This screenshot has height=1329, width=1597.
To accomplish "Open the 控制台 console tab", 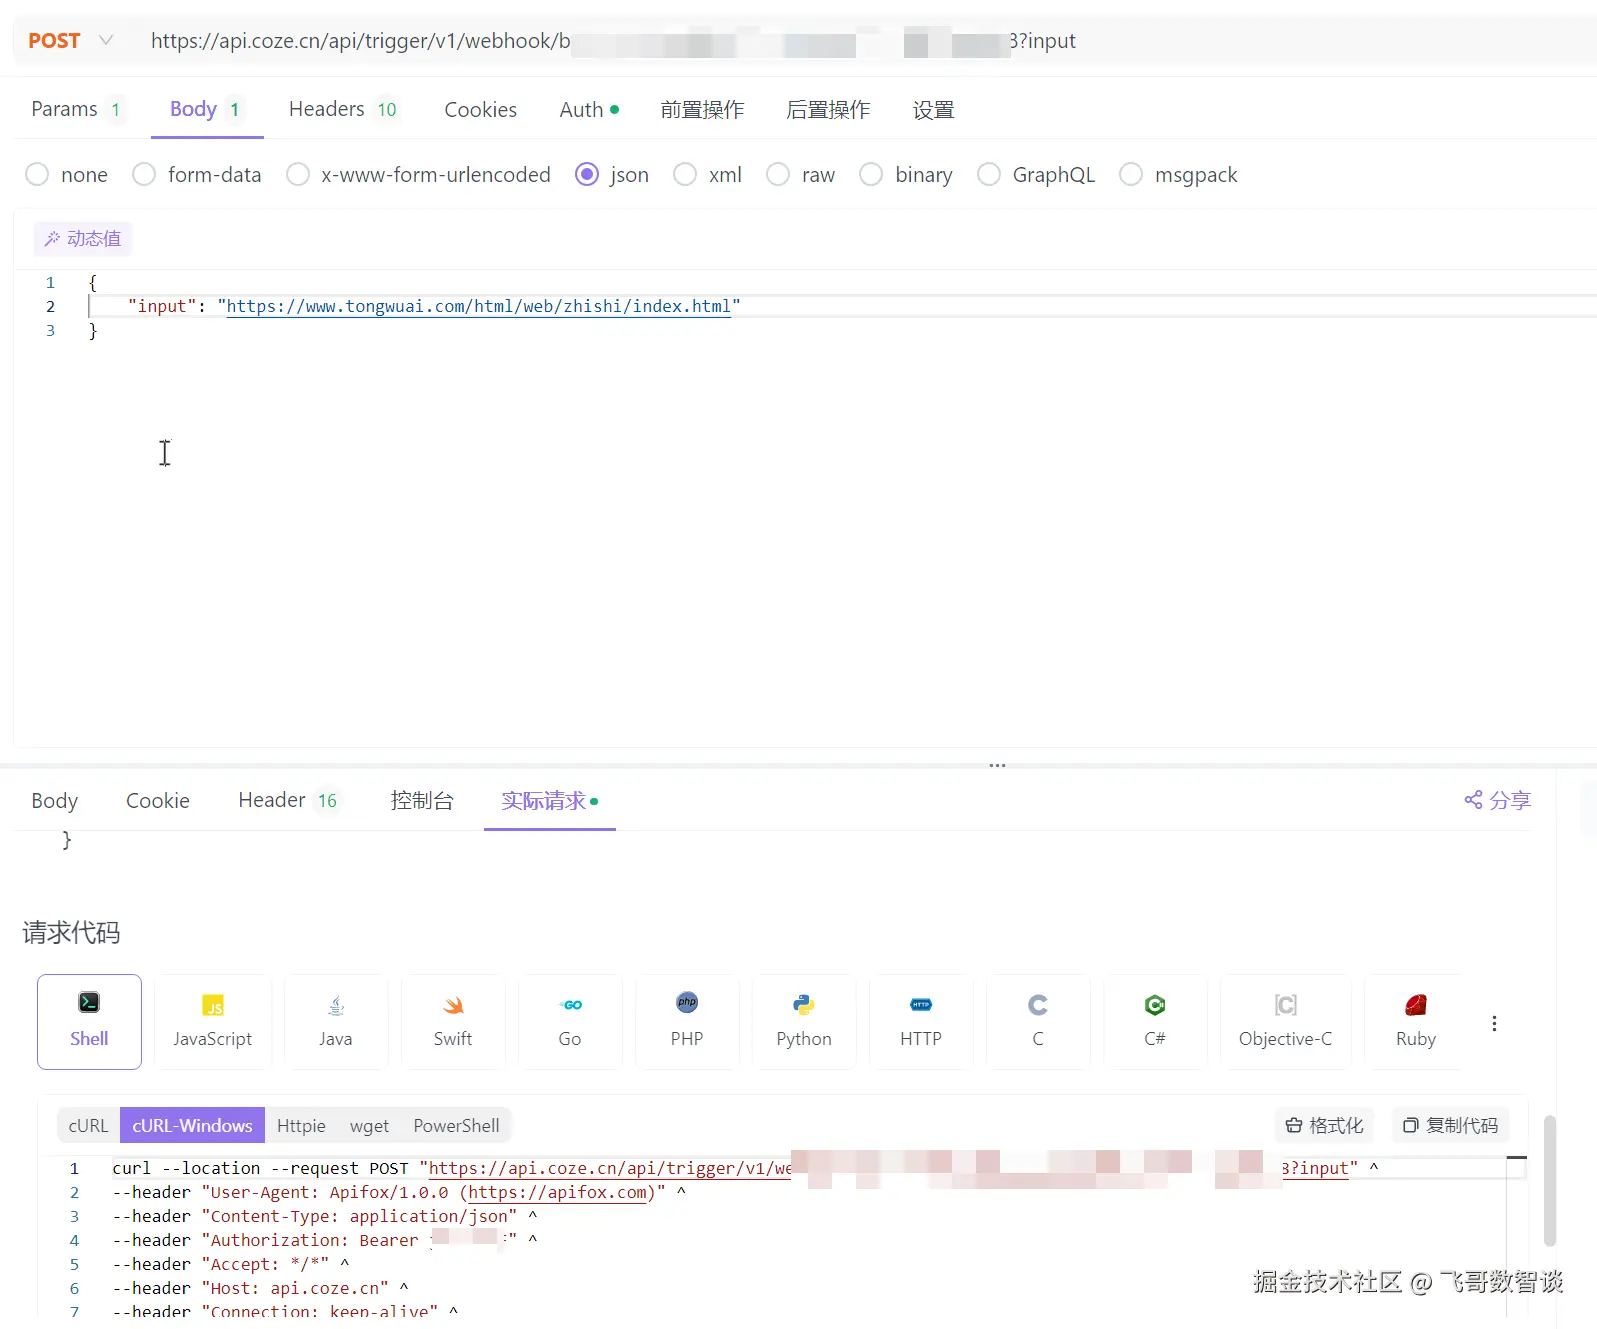I will pos(422,801).
